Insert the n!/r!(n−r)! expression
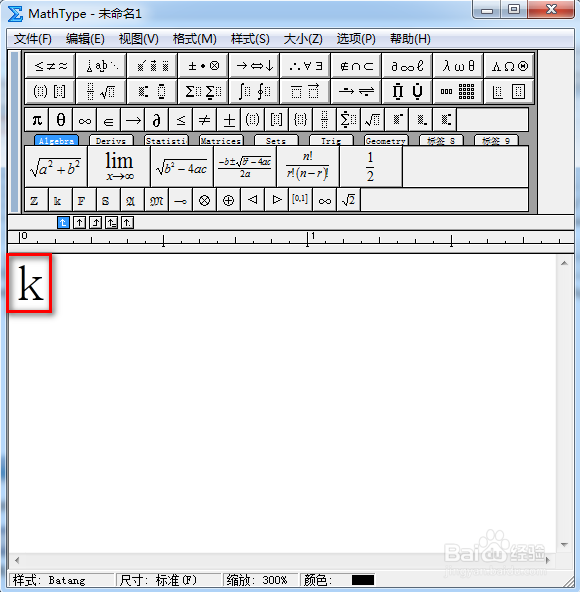The height and width of the screenshot is (592, 580). pos(308,166)
